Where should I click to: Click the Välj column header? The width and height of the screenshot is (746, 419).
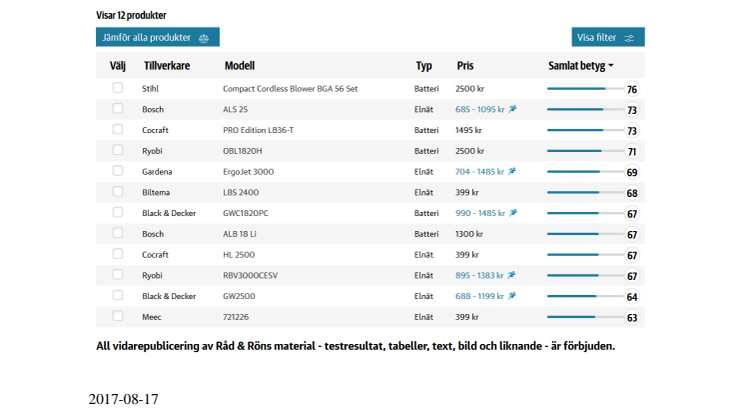coord(118,66)
